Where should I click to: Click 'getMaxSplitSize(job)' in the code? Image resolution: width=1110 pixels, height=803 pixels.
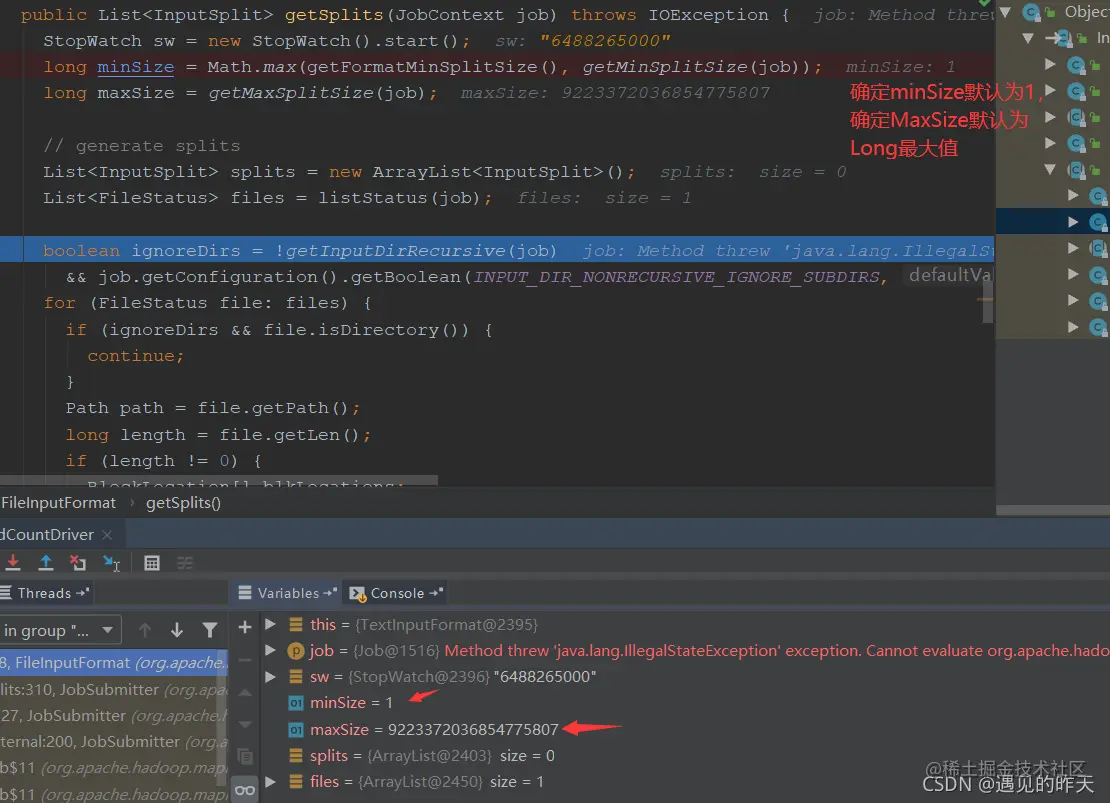[318, 93]
